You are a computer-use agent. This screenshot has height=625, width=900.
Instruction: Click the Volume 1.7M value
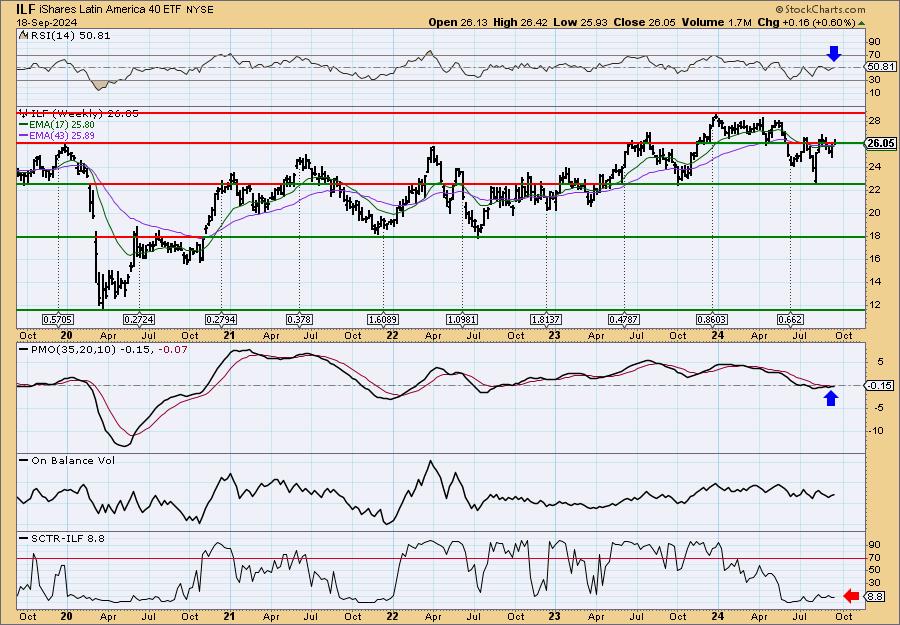(x=716, y=22)
